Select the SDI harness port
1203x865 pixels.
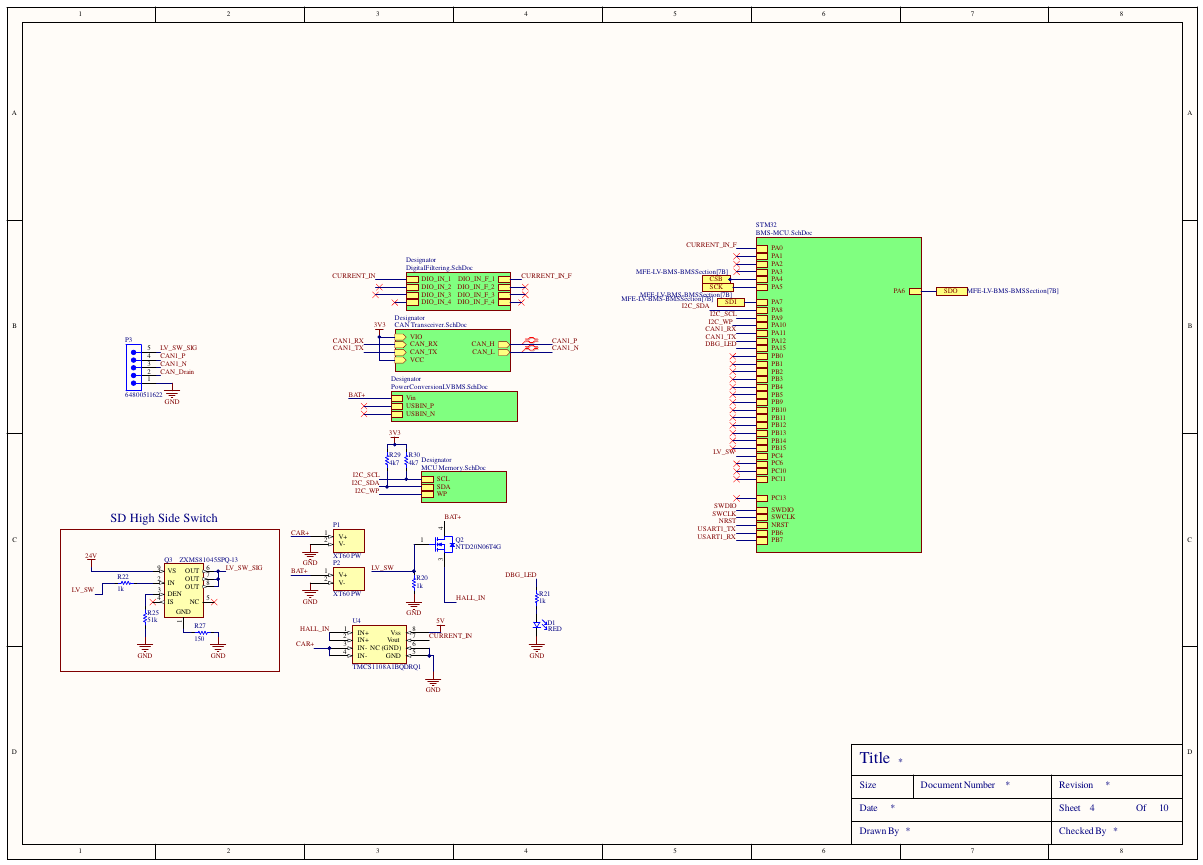click(x=730, y=302)
